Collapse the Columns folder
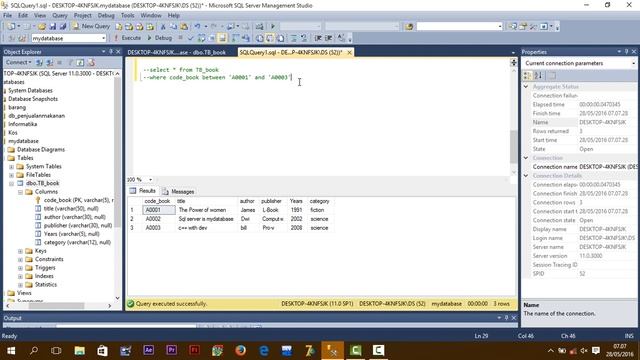The width and height of the screenshot is (640, 360). coord(20,192)
